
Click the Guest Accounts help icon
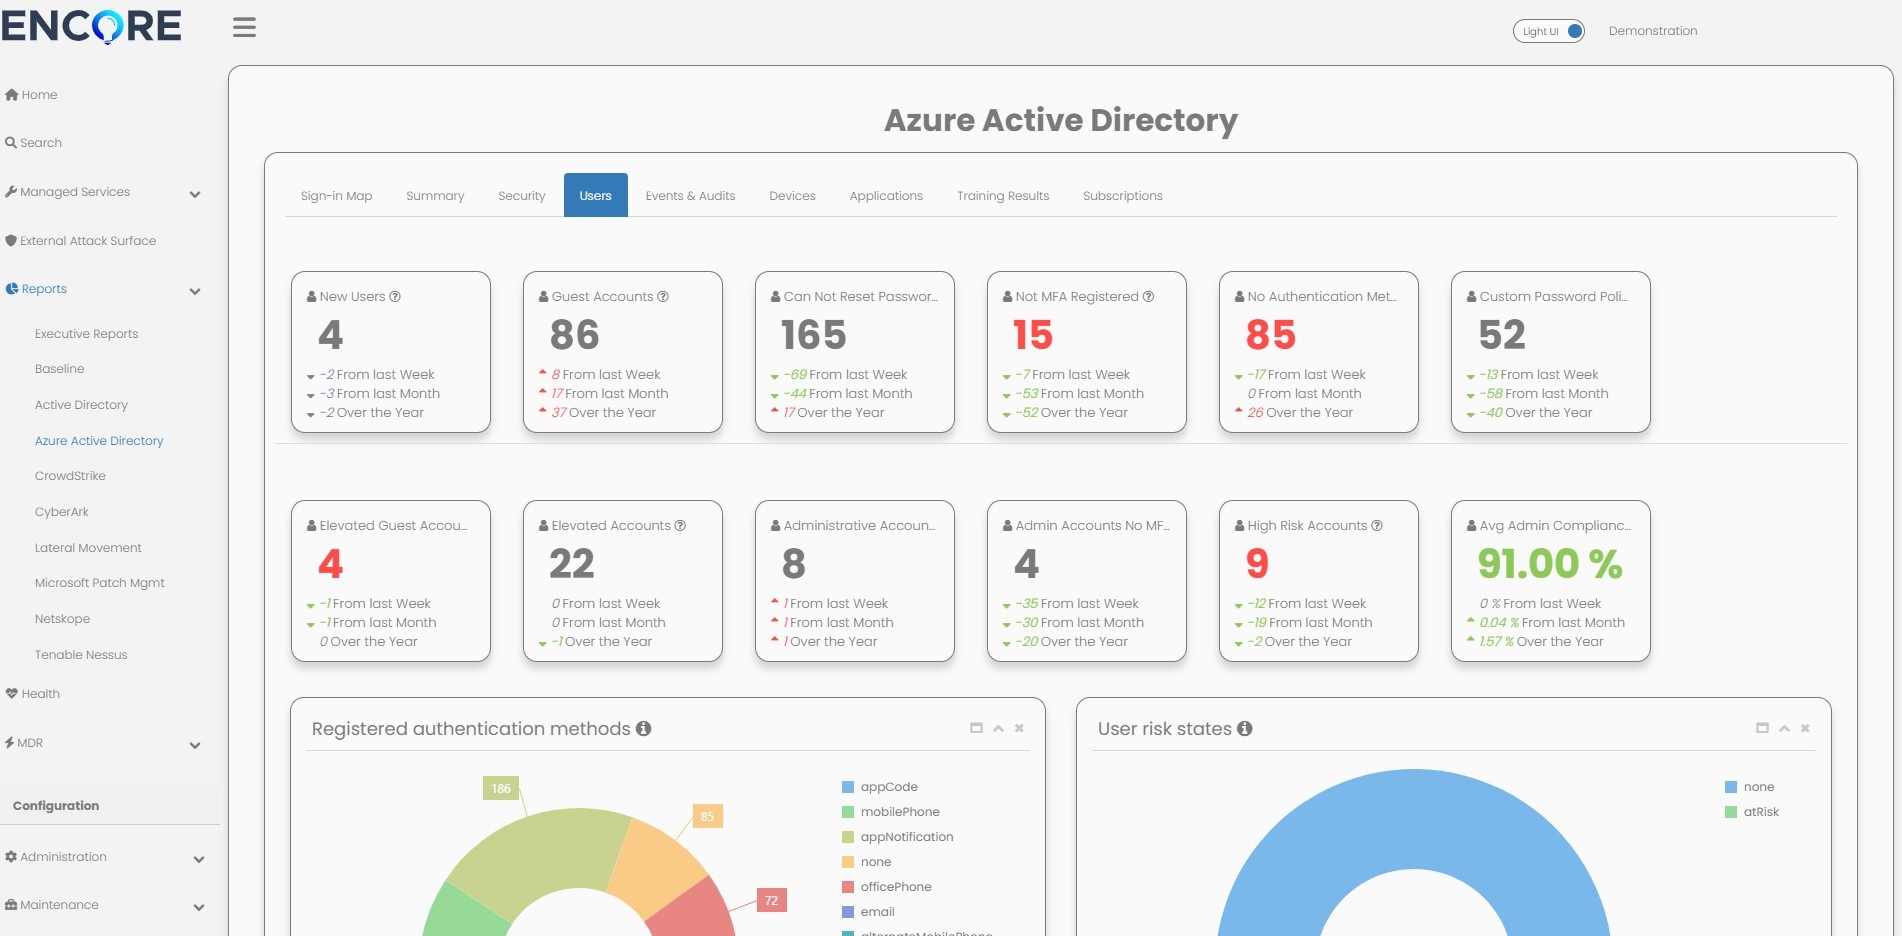point(663,297)
